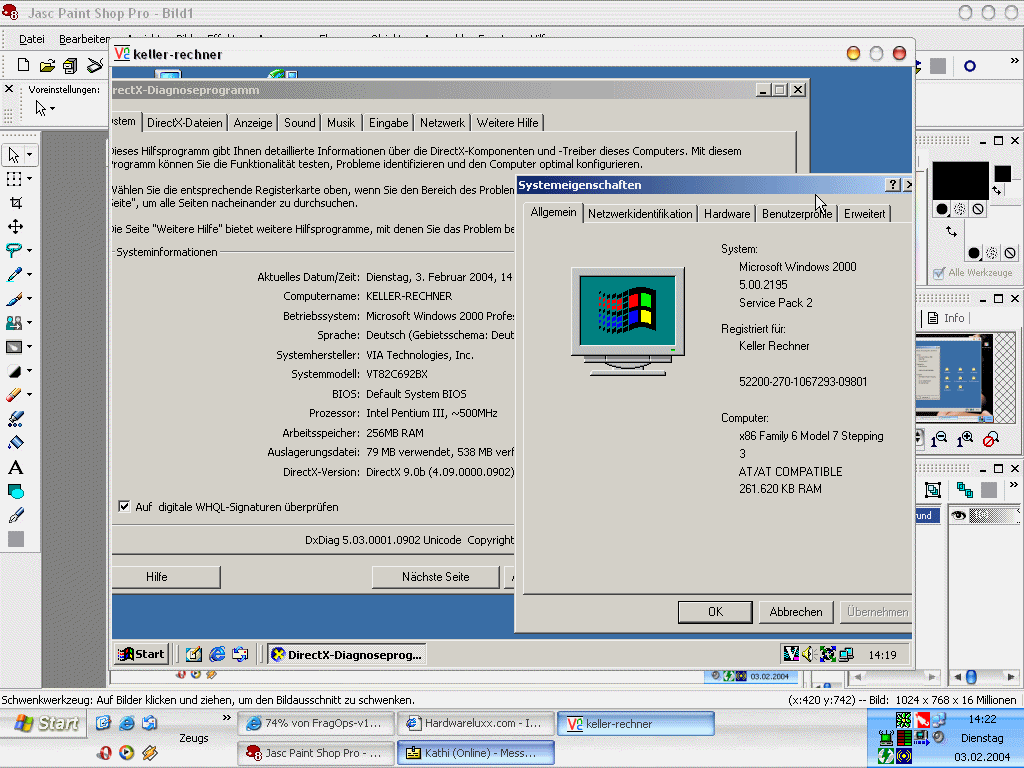Click zoom out icon in Overview palette

coord(938,440)
